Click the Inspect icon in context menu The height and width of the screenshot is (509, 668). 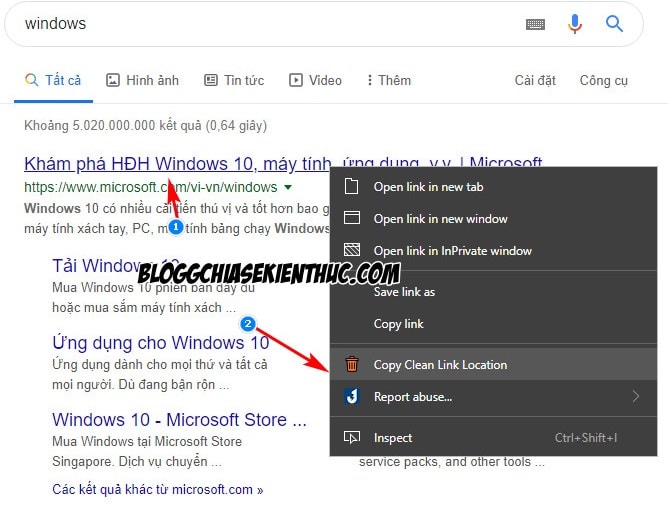(352, 437)
